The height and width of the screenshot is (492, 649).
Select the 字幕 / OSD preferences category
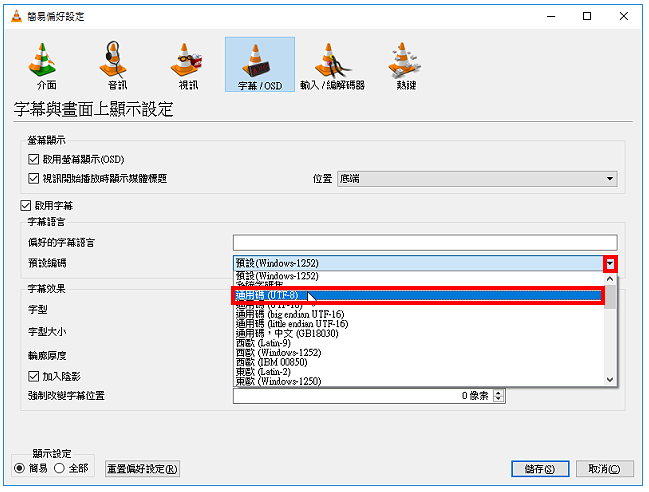(260, 65)
